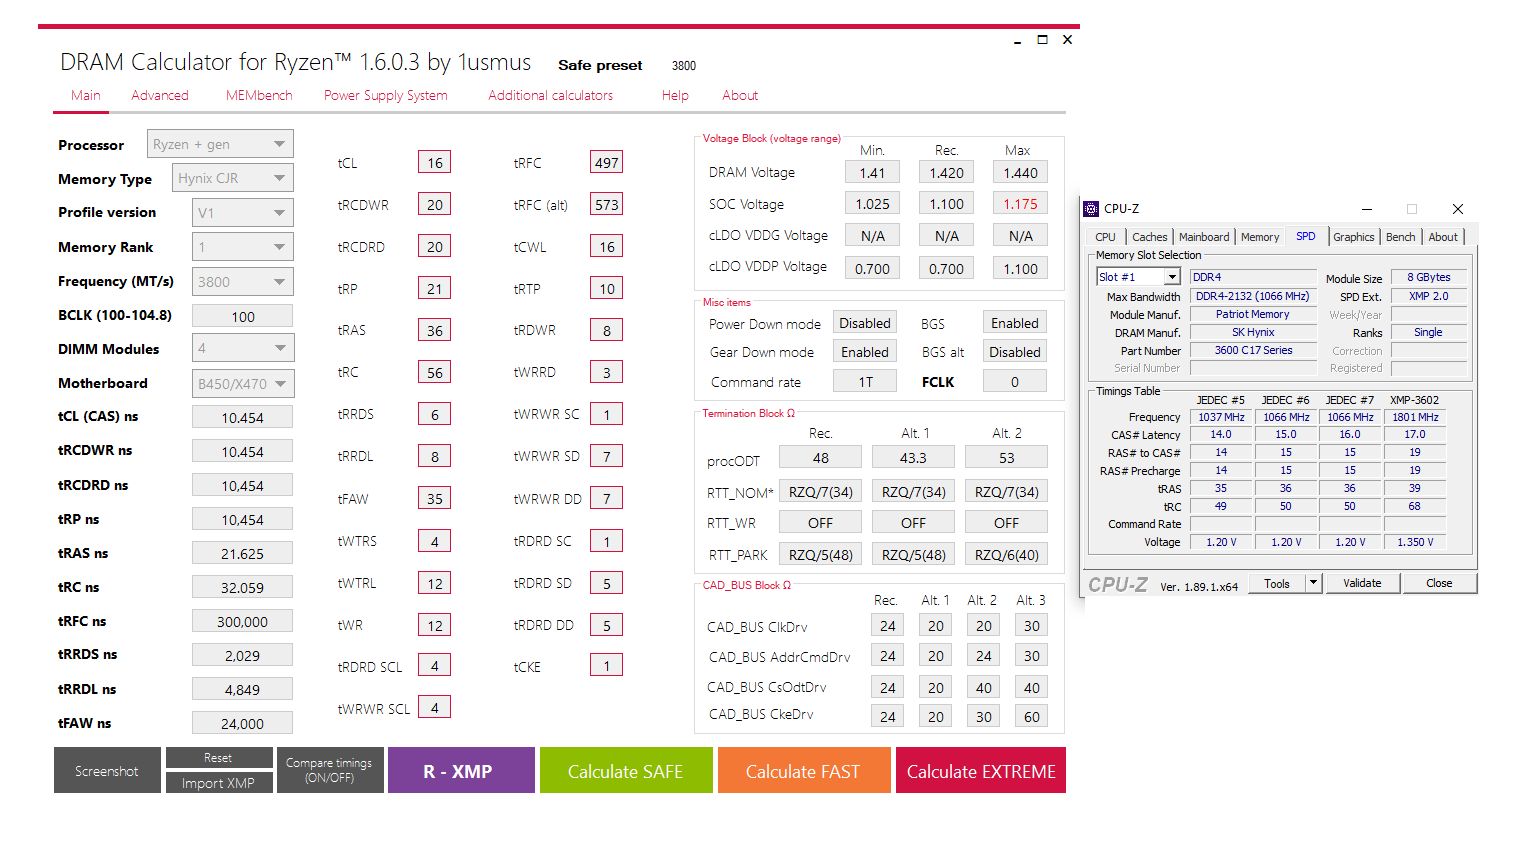The height and width of the screenshot is (841, 1514).
Task: Open the About tab in CPU-Z
Action: (1443, 237)
